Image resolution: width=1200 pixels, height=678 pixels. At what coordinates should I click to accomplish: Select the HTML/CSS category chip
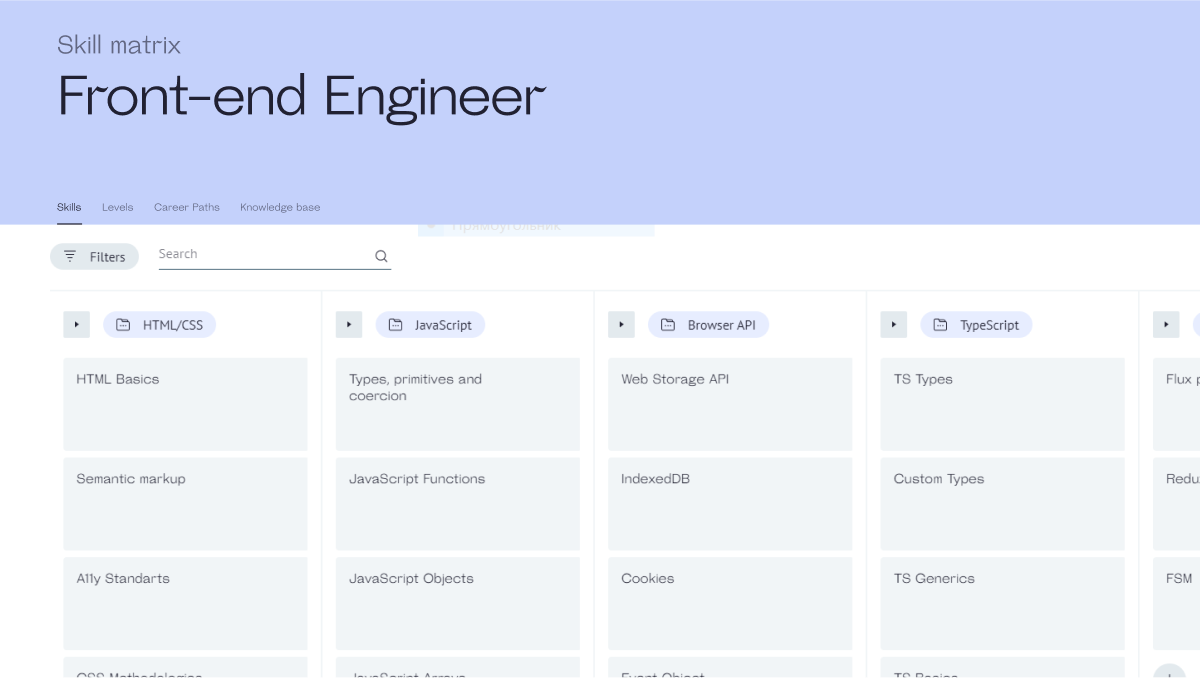click(159, 324)
